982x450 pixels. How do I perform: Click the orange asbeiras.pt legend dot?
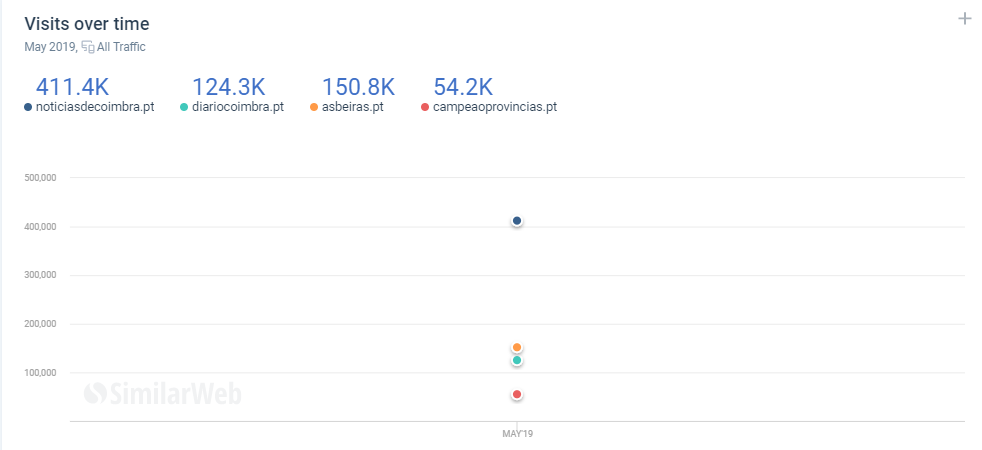pos(314,107)
